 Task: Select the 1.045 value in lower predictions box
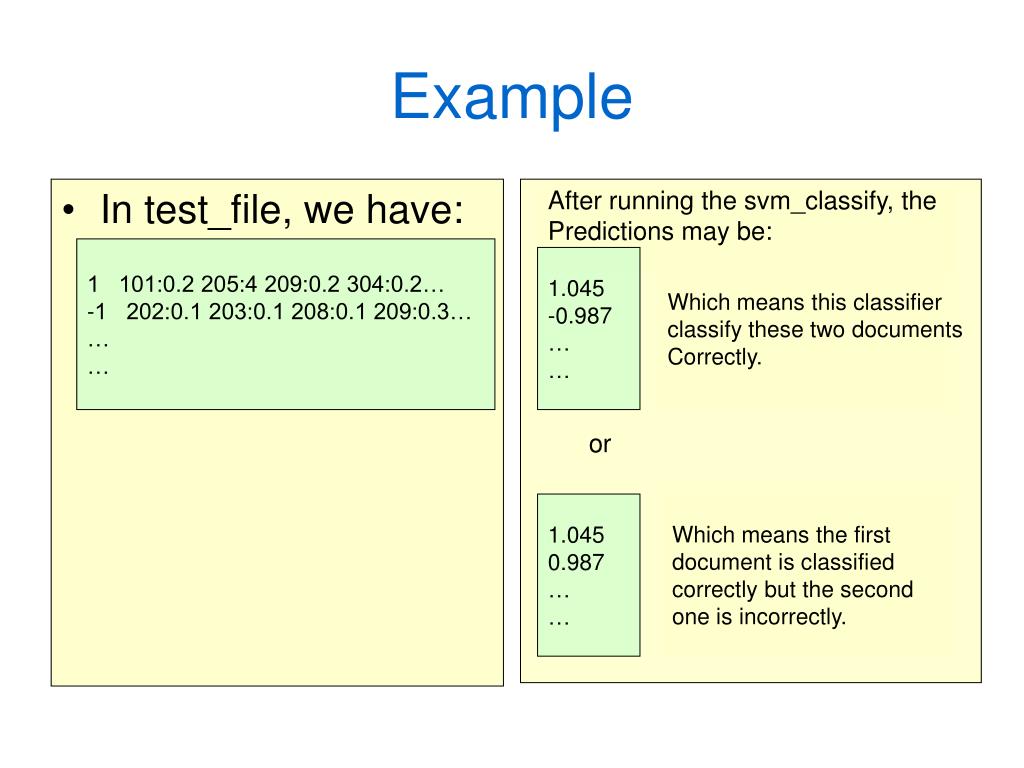tap(576, 535)
